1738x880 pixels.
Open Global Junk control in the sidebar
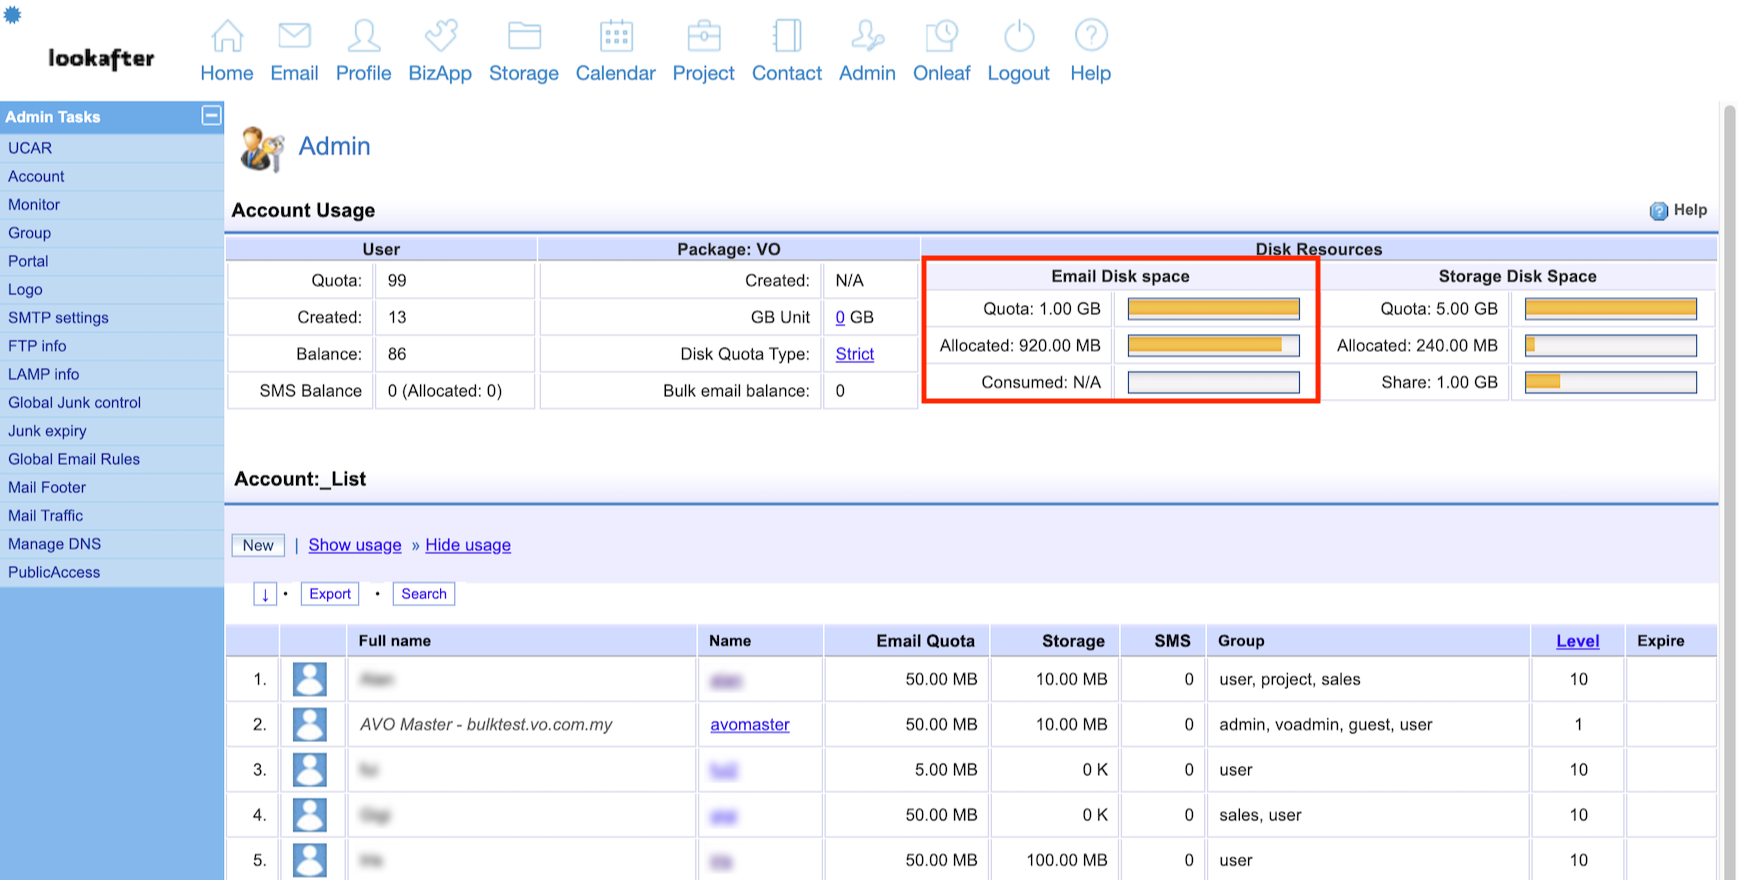(74, 403)
